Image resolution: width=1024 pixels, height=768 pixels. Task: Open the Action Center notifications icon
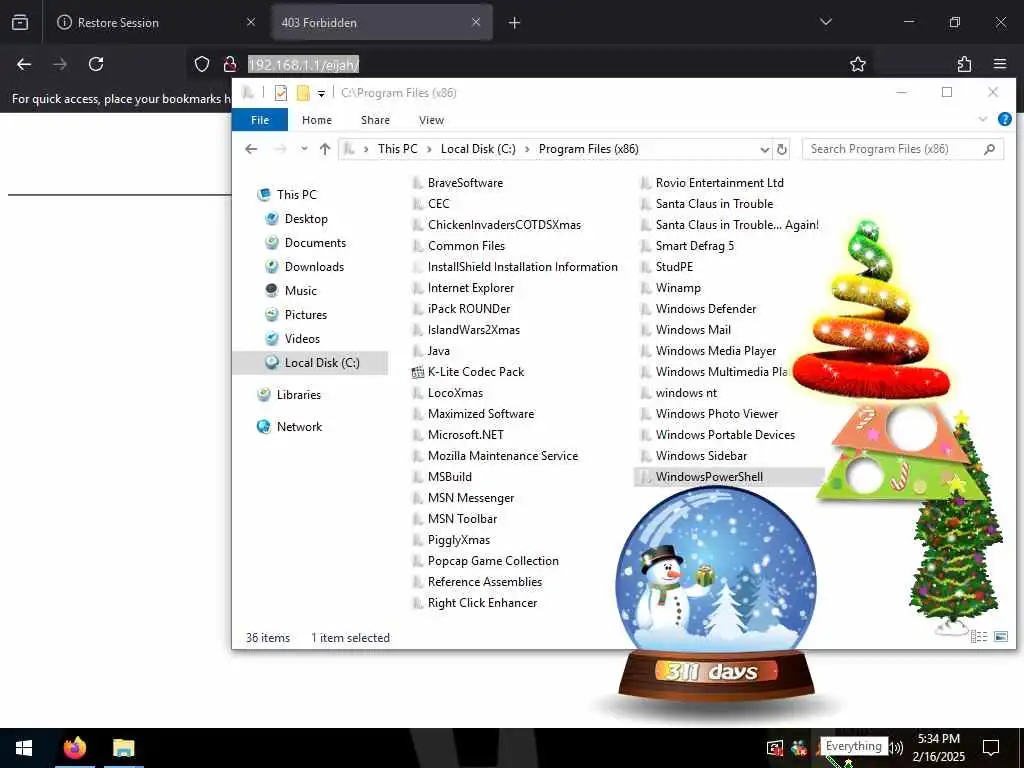pyautogui.click(x=991, y=748)
